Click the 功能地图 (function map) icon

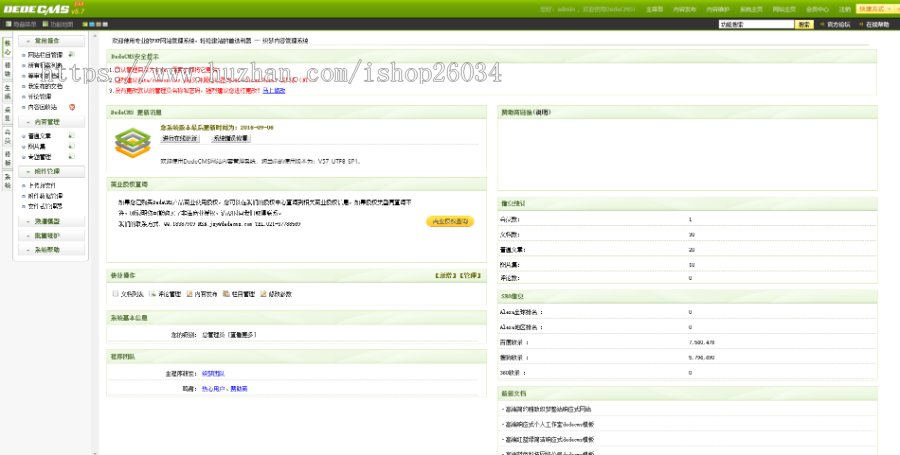click(x=45, y=24)
